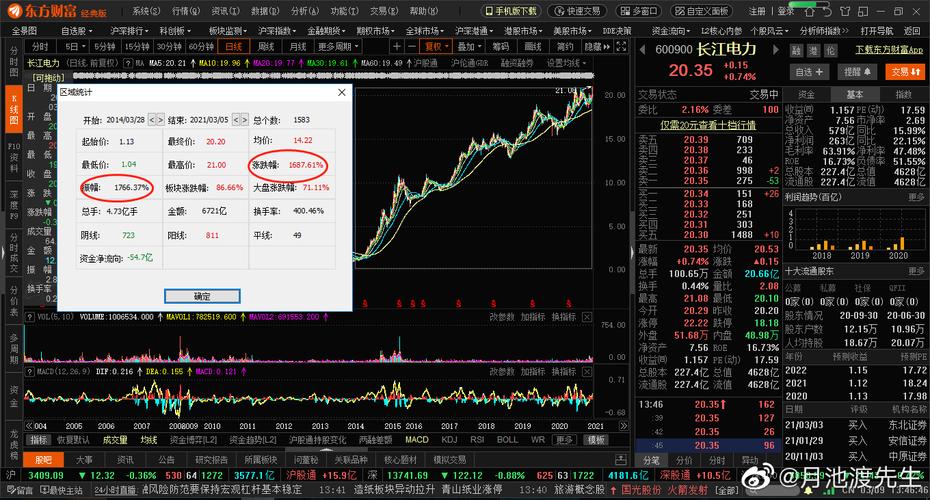The height and width of the screenshot is (500, 930).
Task: Click the home icon in title bar
Action: tap(809, 11)
